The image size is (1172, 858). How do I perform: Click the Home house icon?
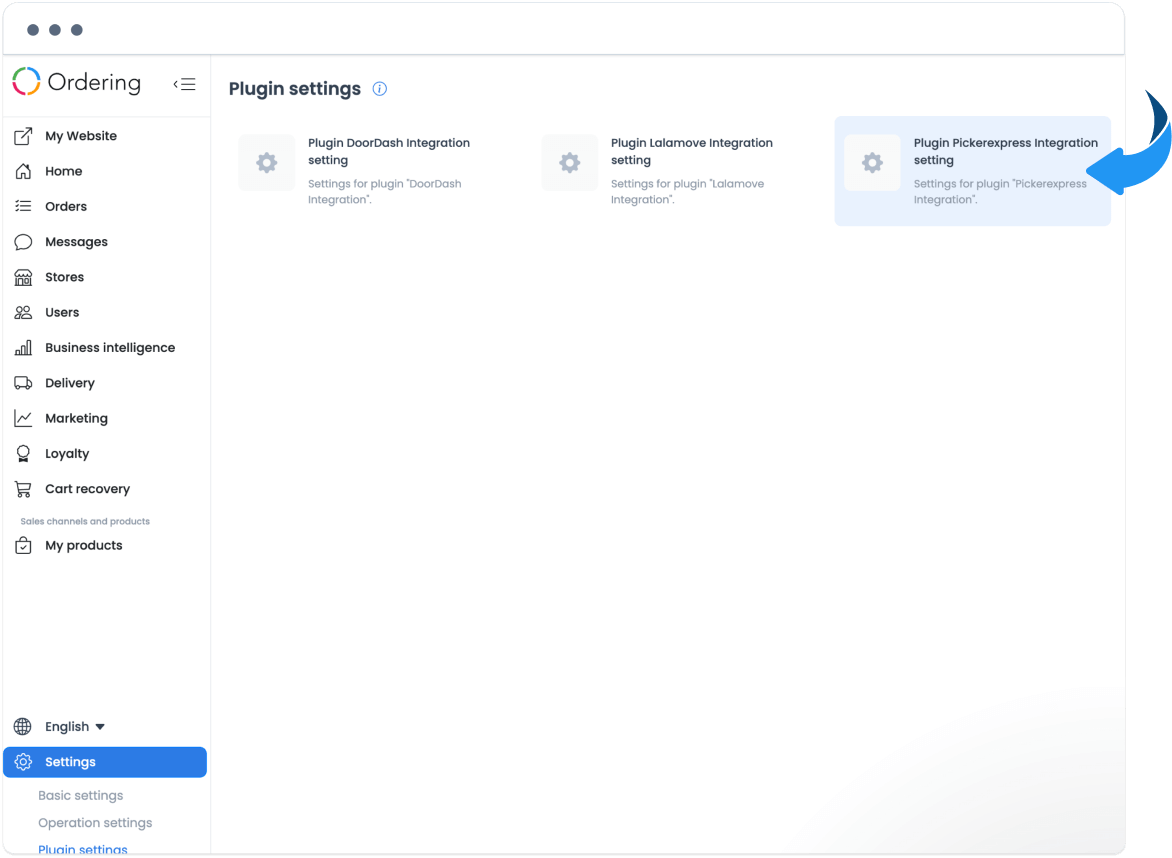click(23, 171)
